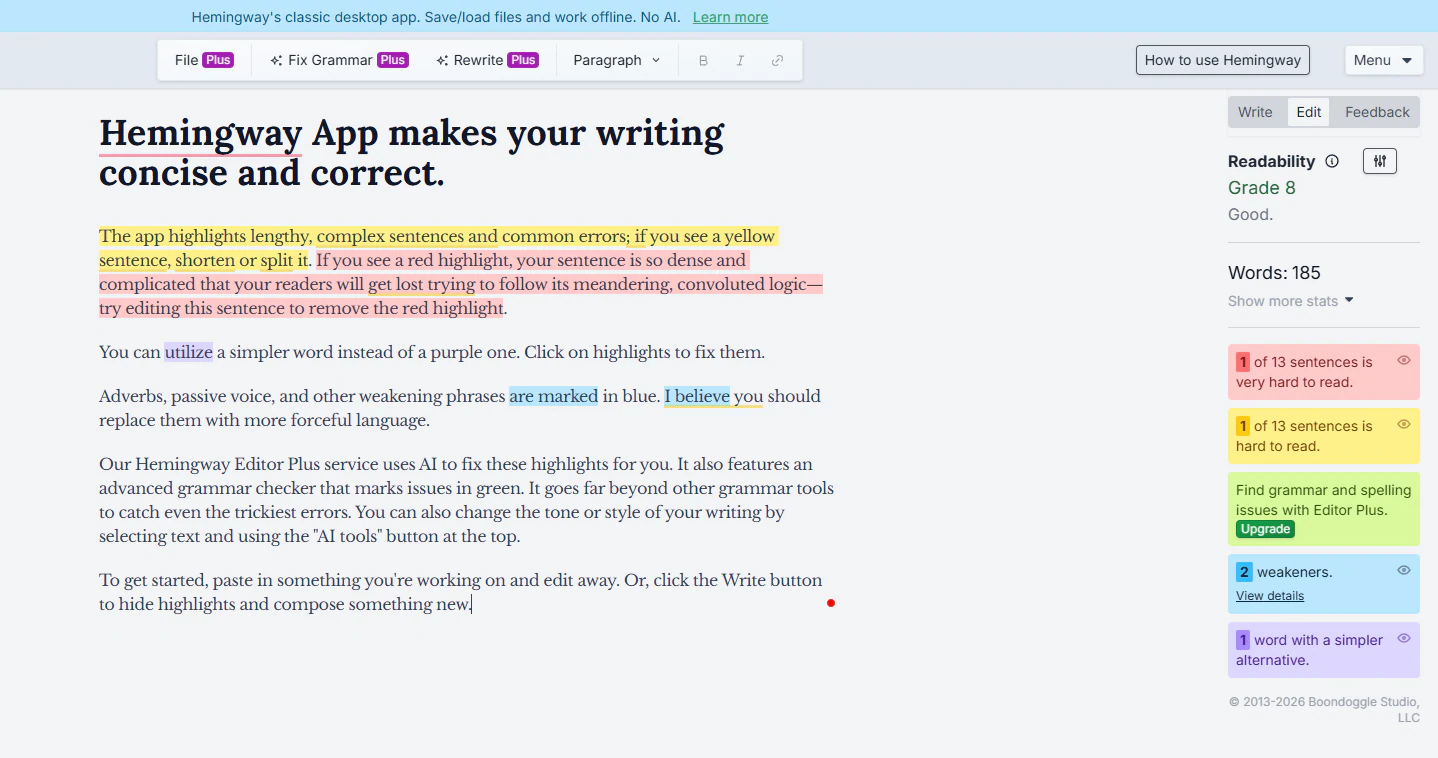Open How to use Hemingway
The height and width of the screenshot is (758, 1438).
pos(1222,60)
